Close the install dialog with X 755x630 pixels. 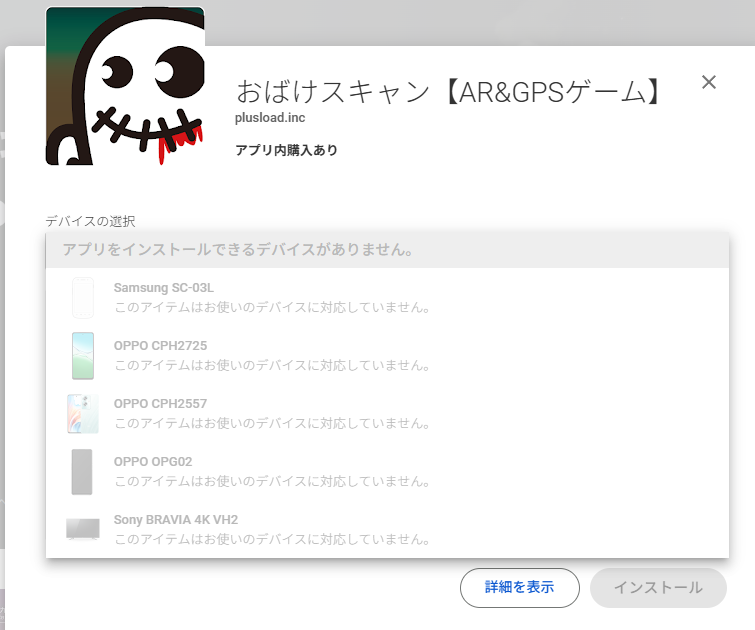(x=709, y=82)
